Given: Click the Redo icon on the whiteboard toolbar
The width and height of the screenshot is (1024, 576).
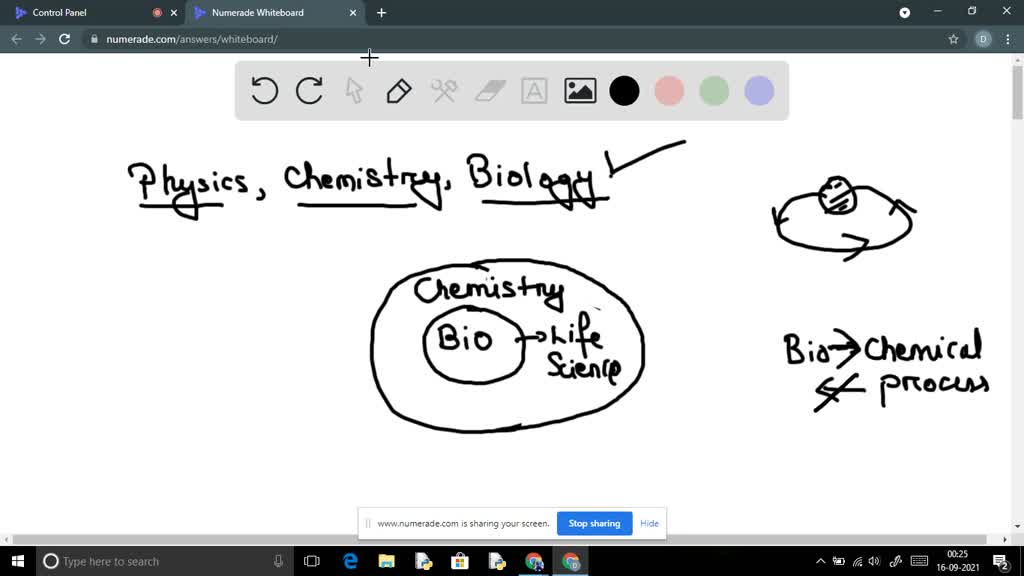Looking at the screenshot, I should [308, 90].
